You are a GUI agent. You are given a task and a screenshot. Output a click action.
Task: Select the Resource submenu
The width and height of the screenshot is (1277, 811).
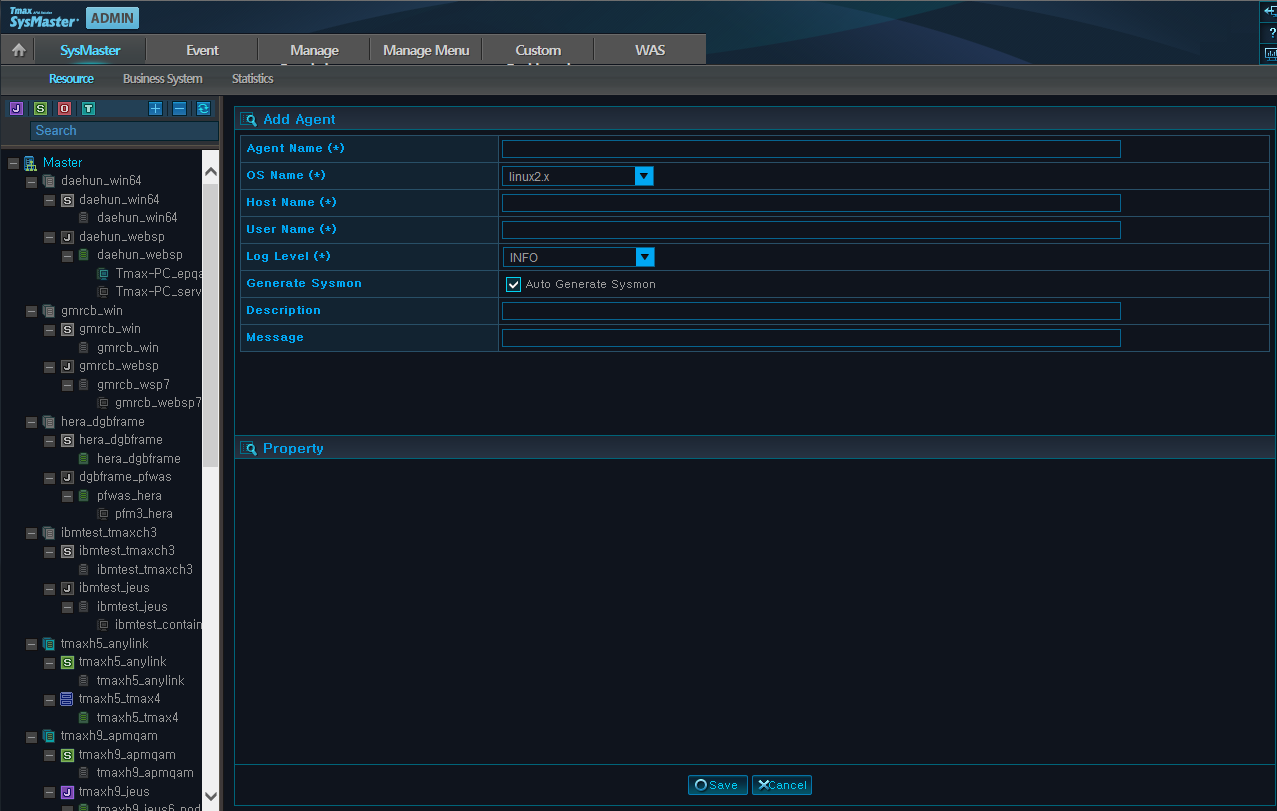point(71,78)
